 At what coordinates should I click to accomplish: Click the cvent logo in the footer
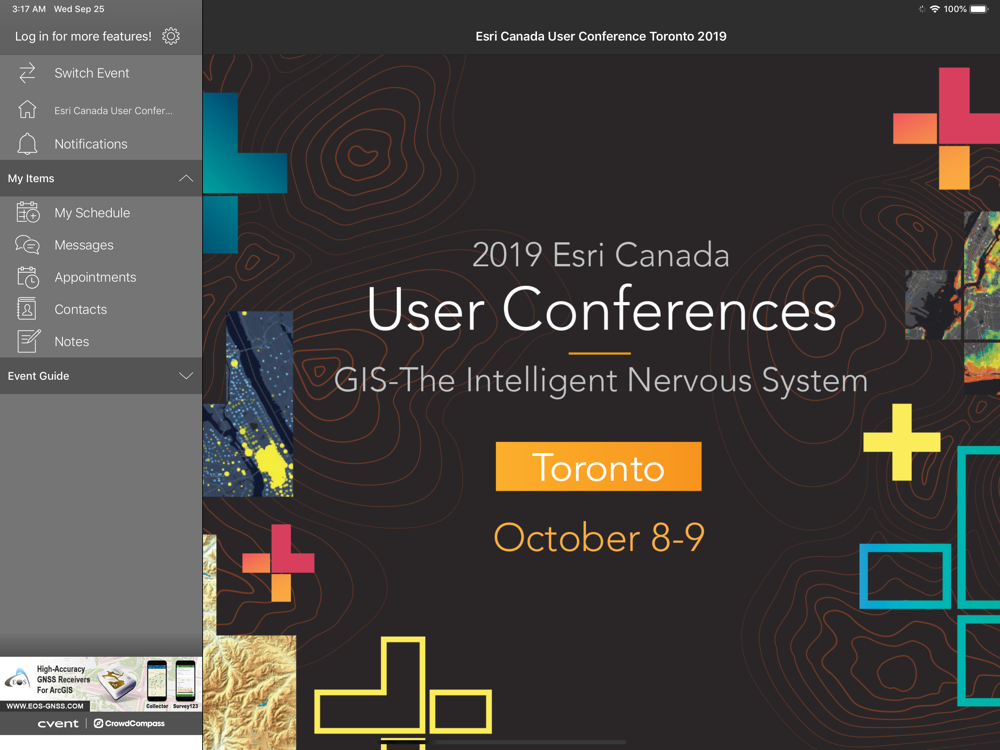58,723
